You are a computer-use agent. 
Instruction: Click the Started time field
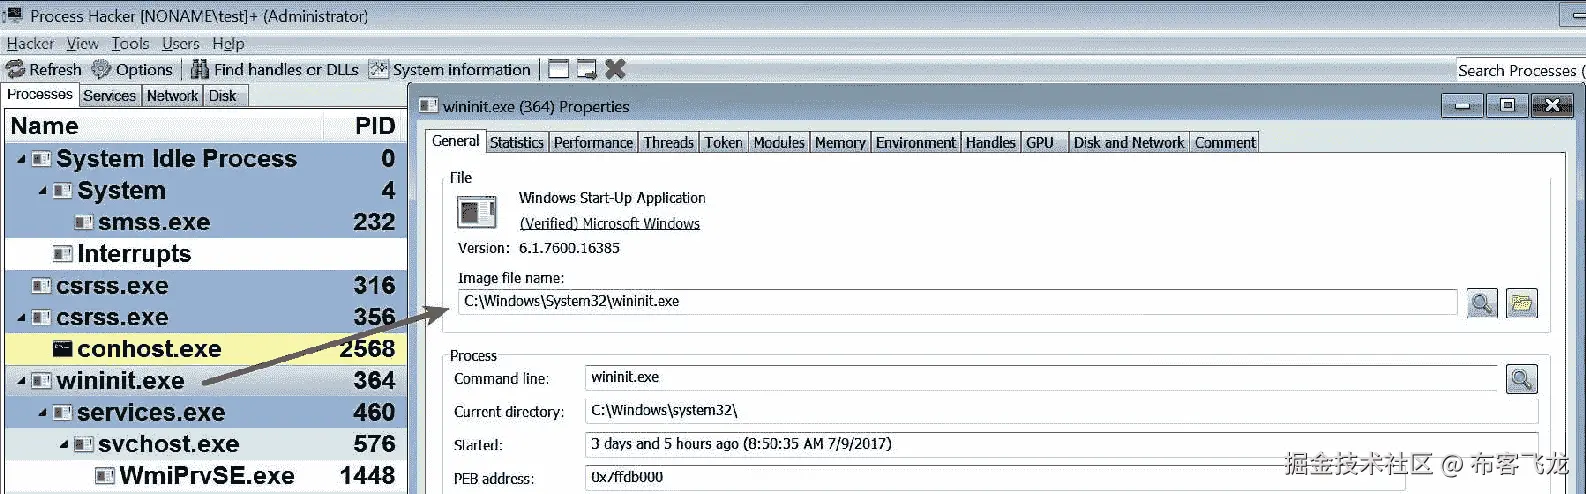[x=1062, y=444]
